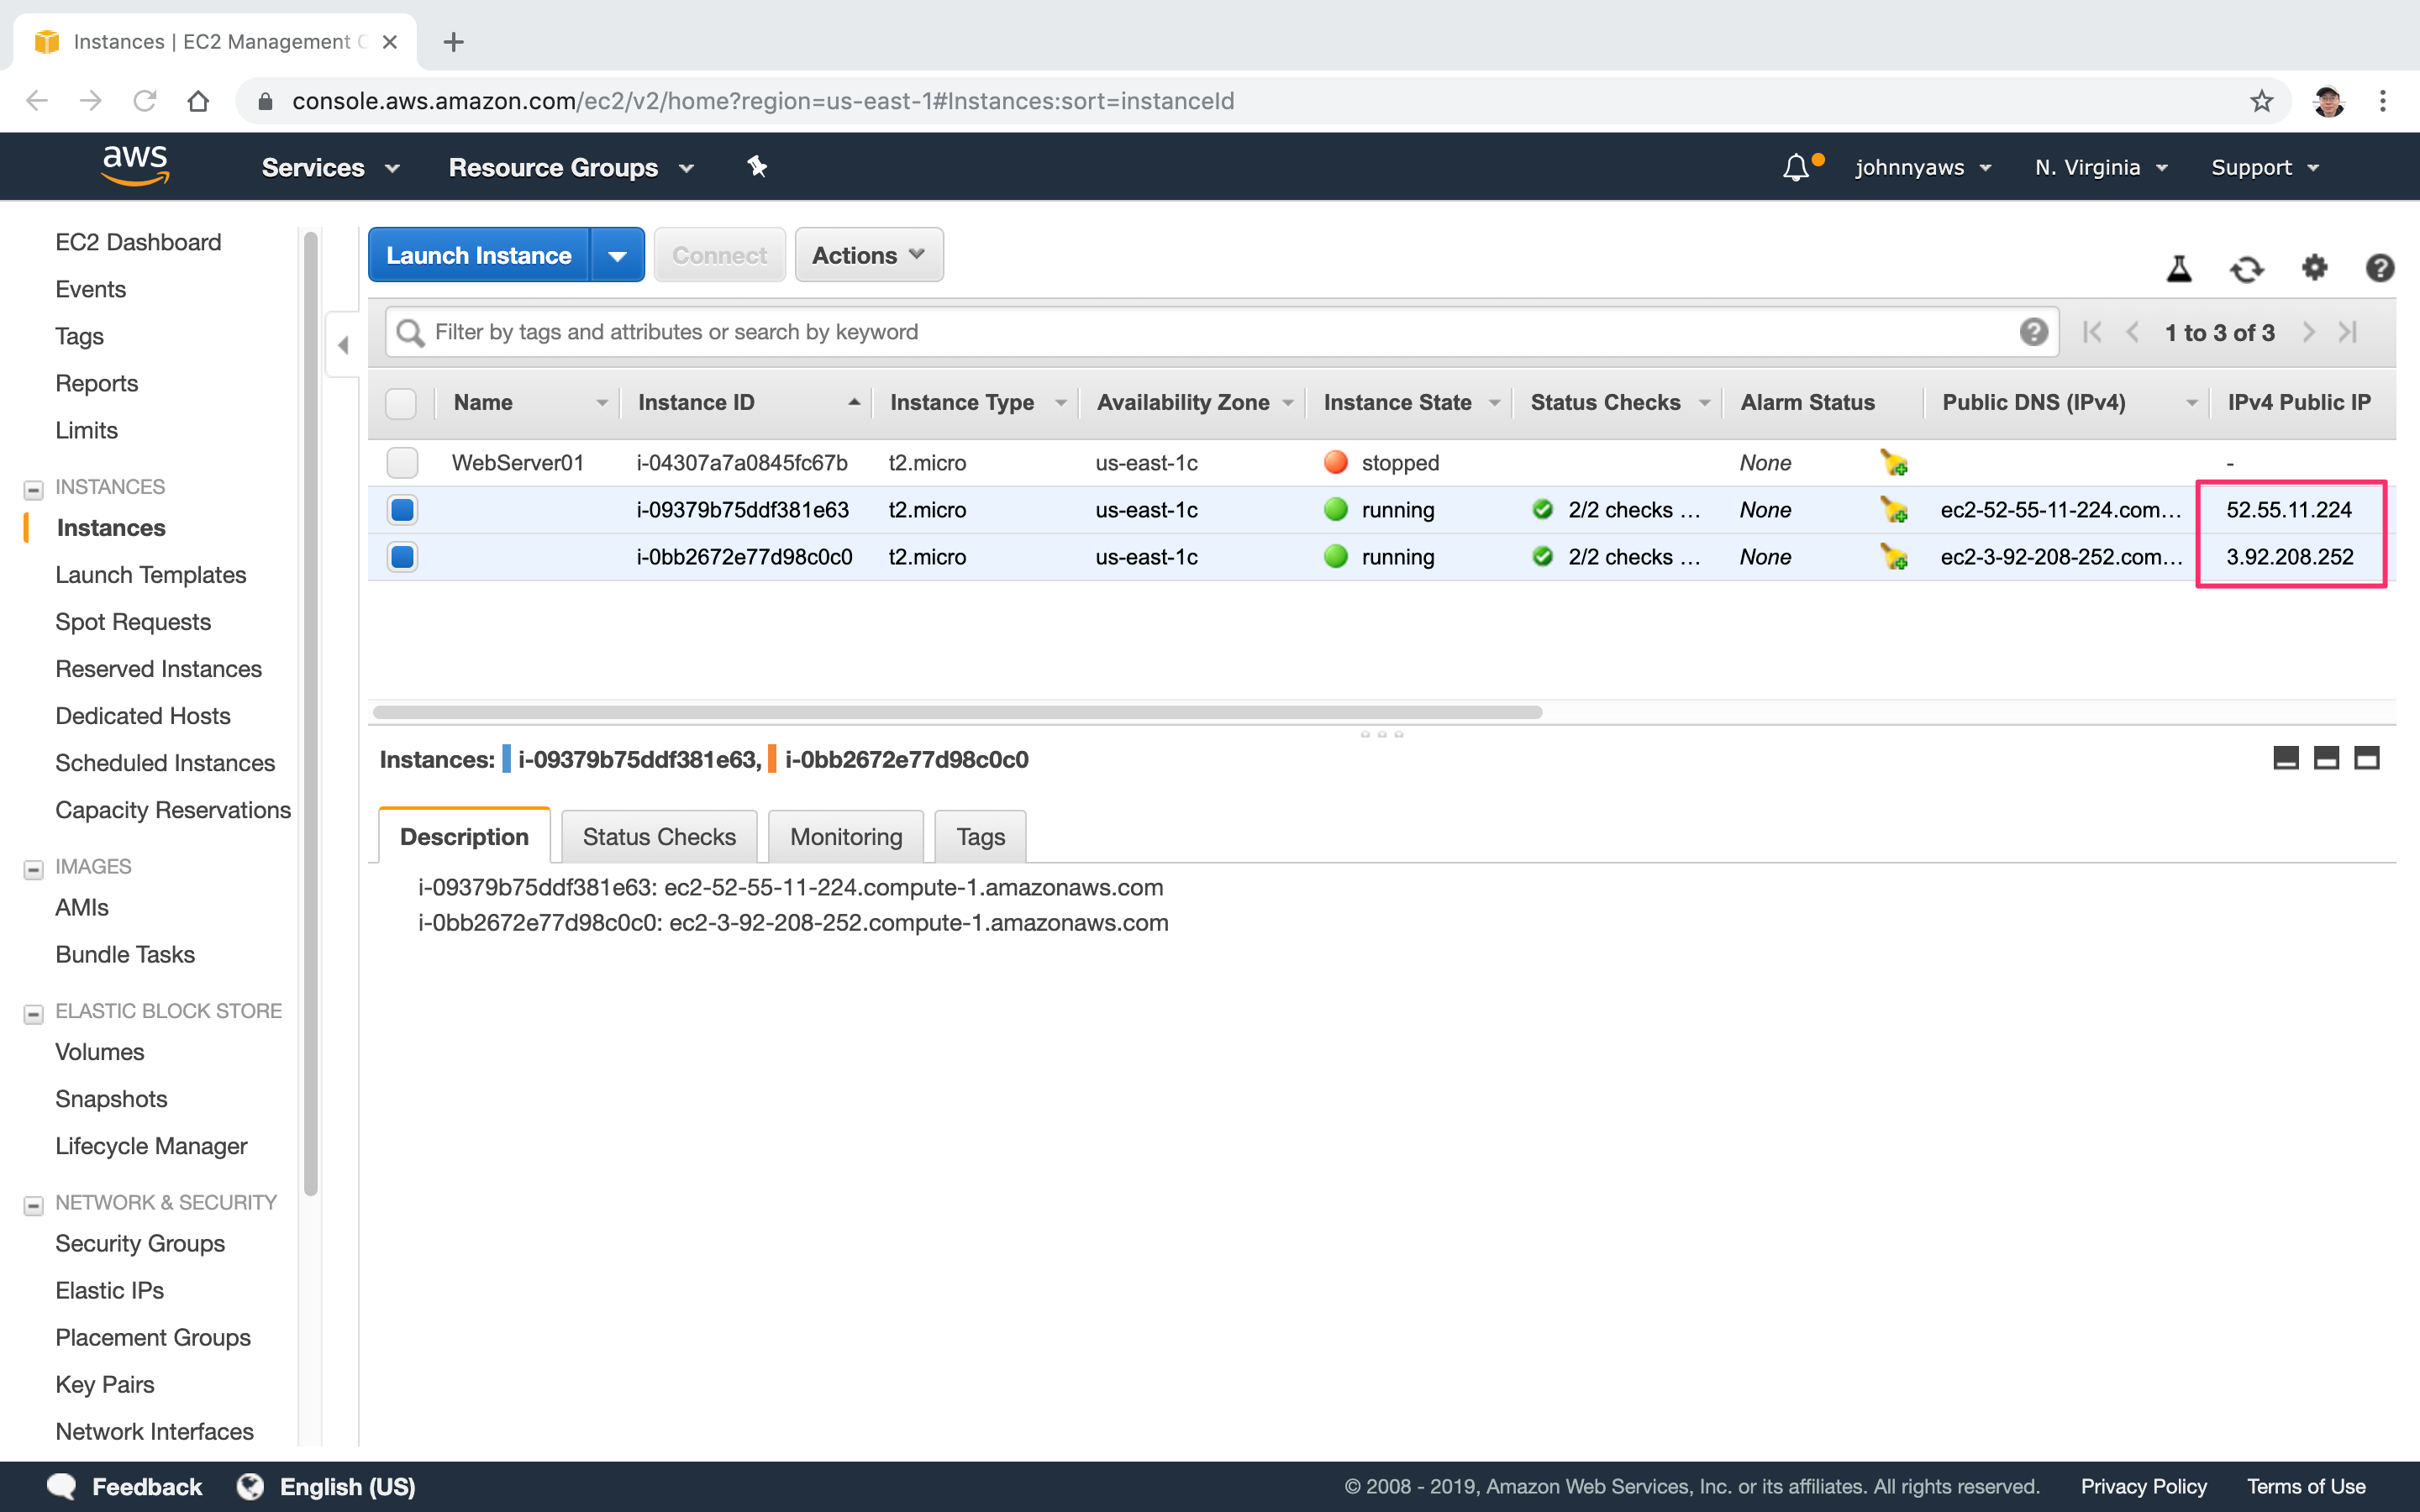Open the help question mark icon
Image resolution: width=2420 pixels, height=1512 pixels.
2380,267
